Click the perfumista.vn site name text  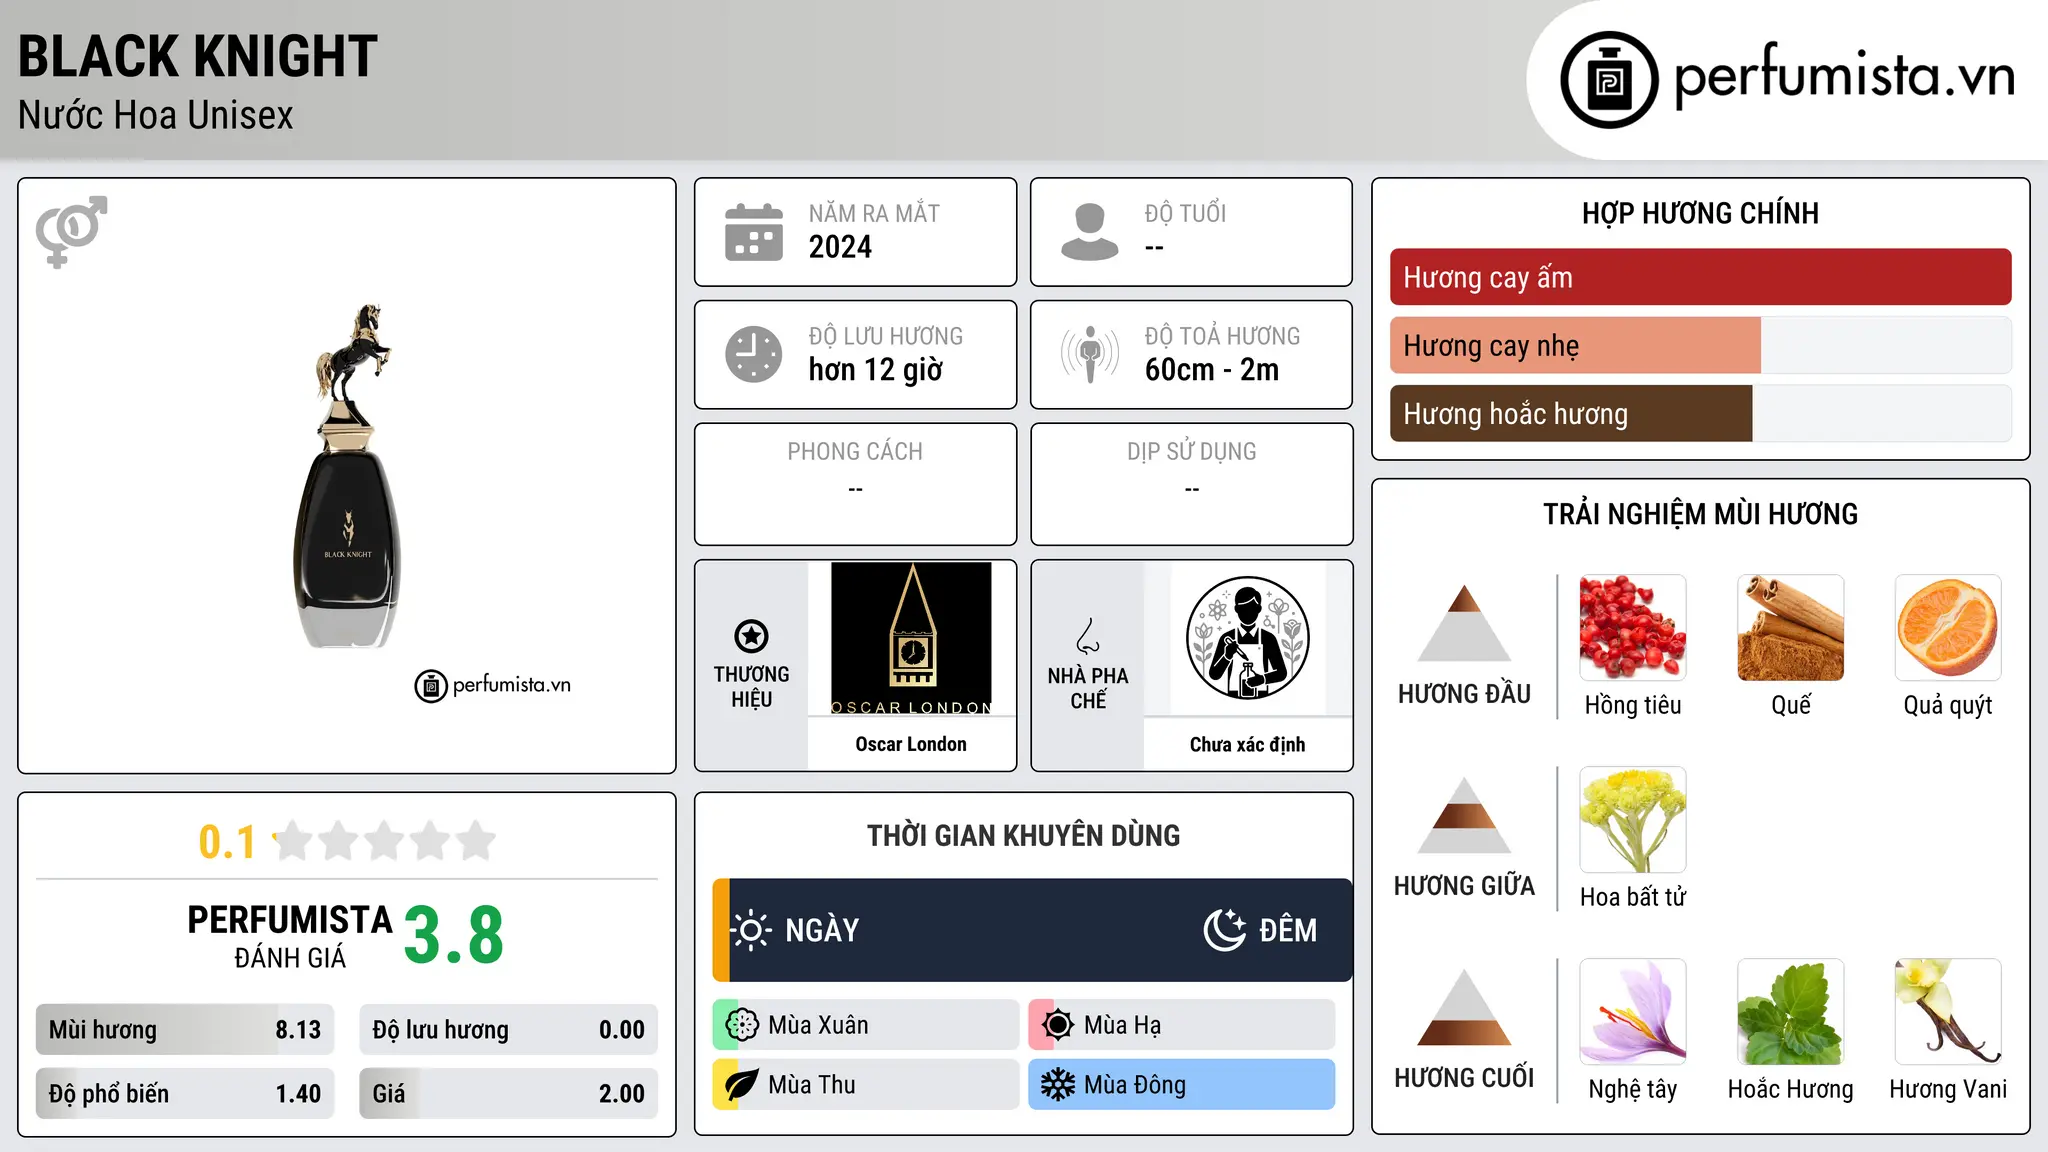coord(1844,75)
